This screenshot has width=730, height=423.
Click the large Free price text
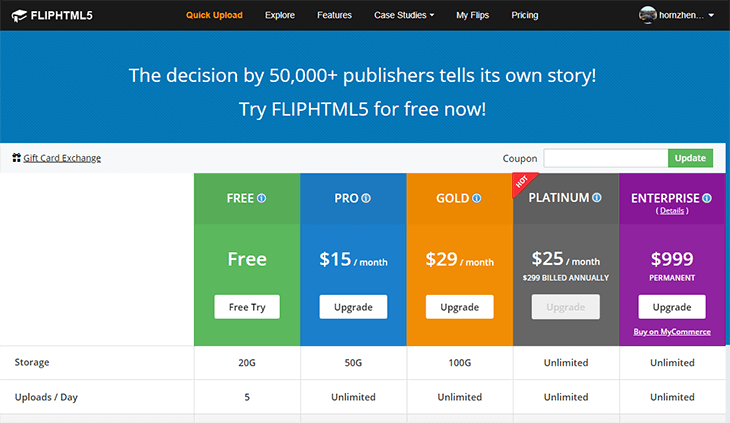coord(247,259)
